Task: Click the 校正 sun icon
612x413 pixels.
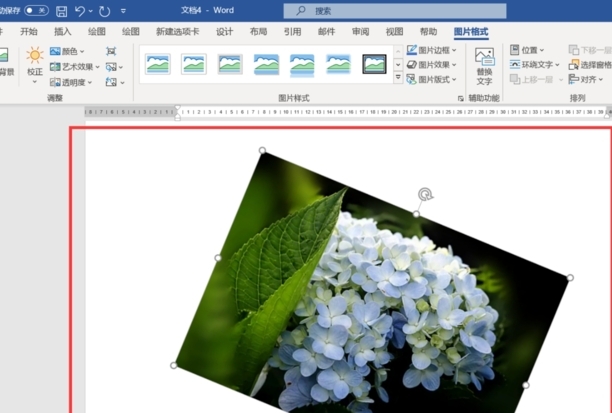Action: 35,55
